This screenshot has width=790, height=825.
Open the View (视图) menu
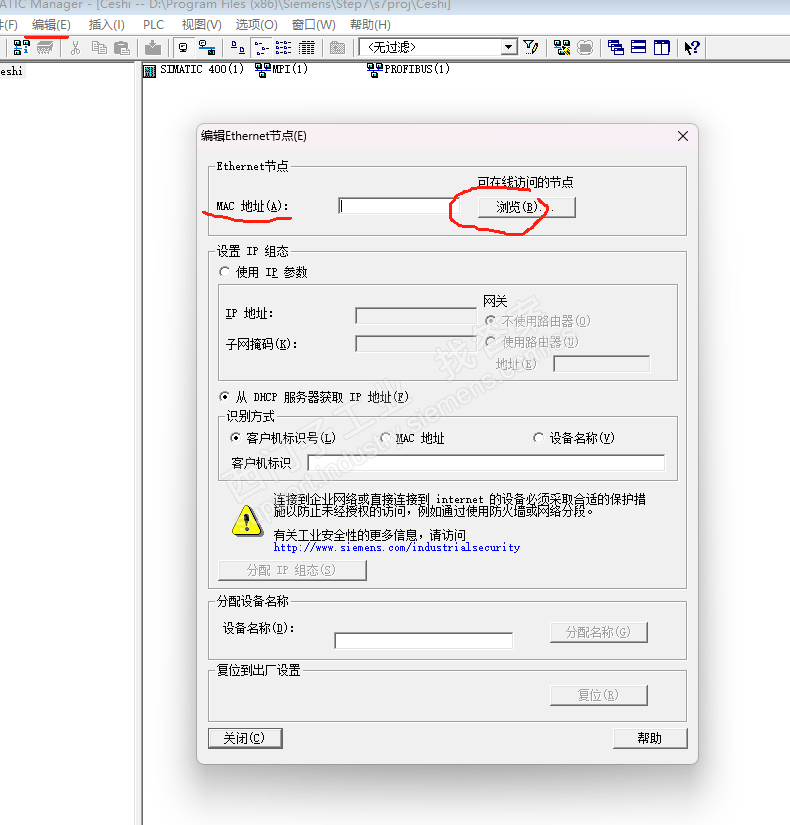click(x=202, y=25)
